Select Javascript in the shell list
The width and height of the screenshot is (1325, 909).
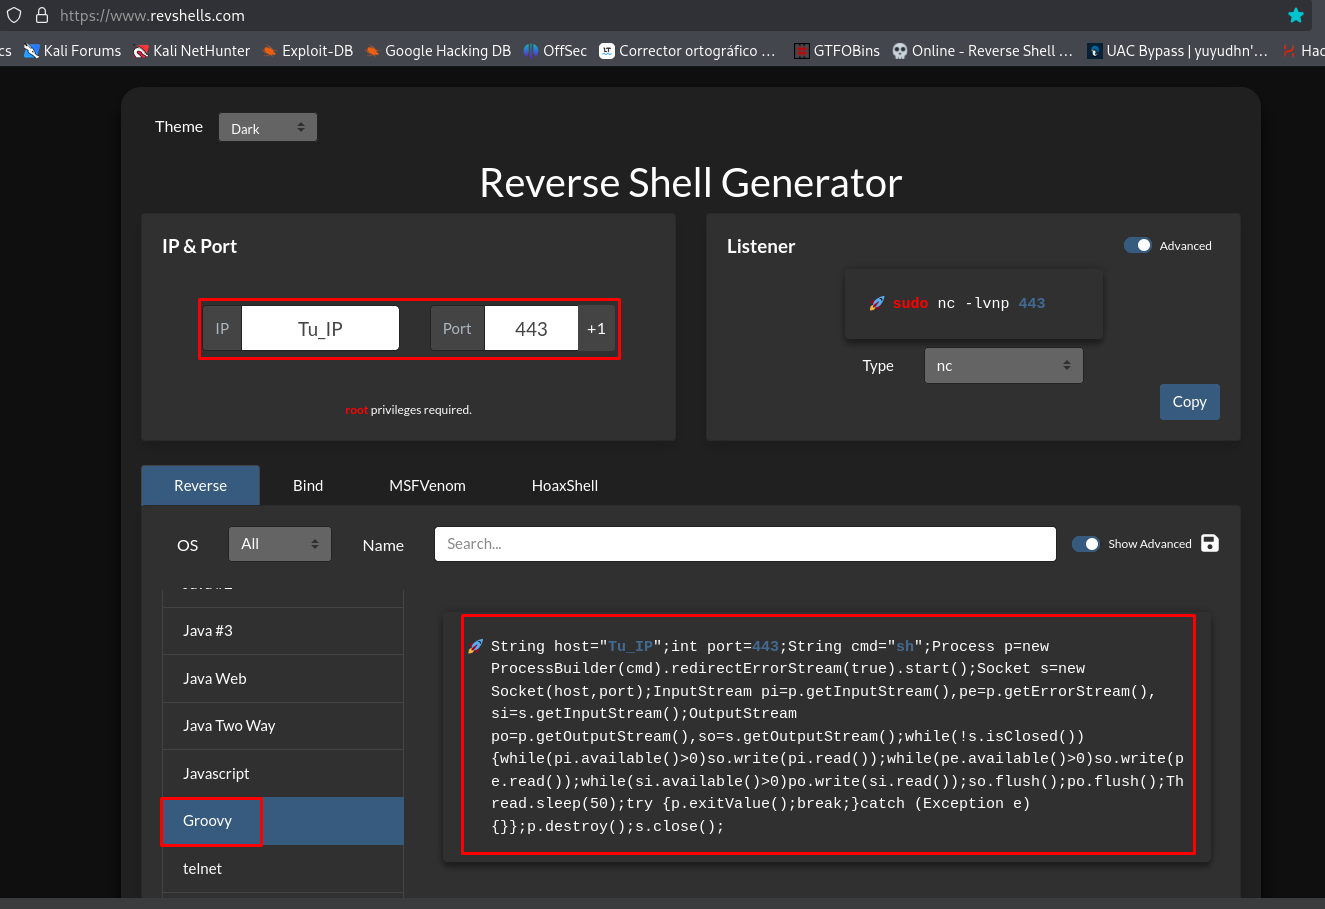pos(283,773)
